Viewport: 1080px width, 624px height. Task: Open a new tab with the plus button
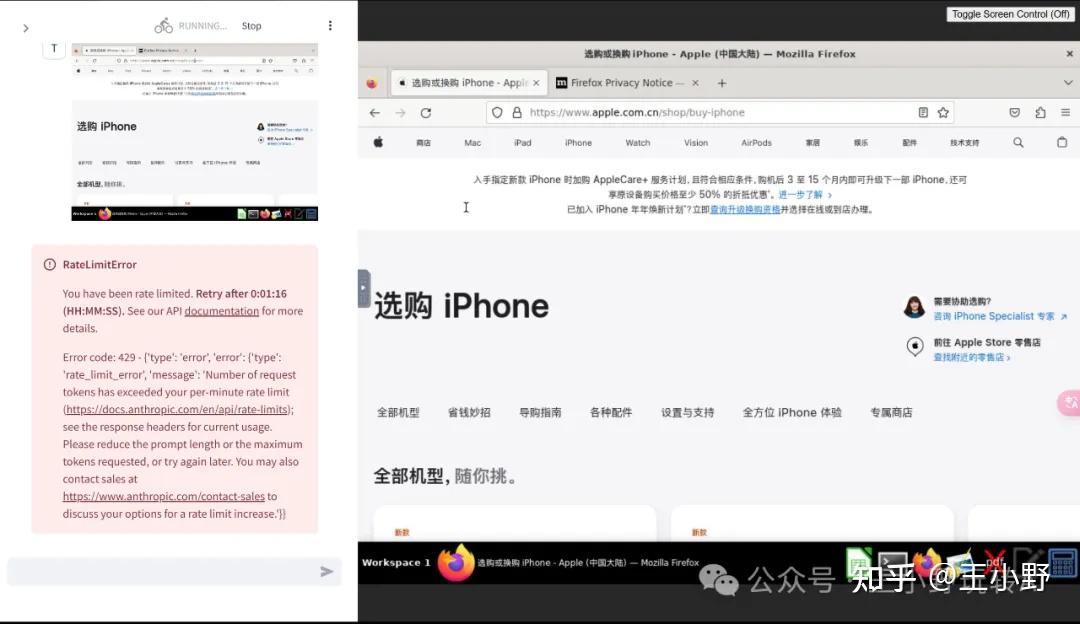pyautogui.click(x=722, y=83)
